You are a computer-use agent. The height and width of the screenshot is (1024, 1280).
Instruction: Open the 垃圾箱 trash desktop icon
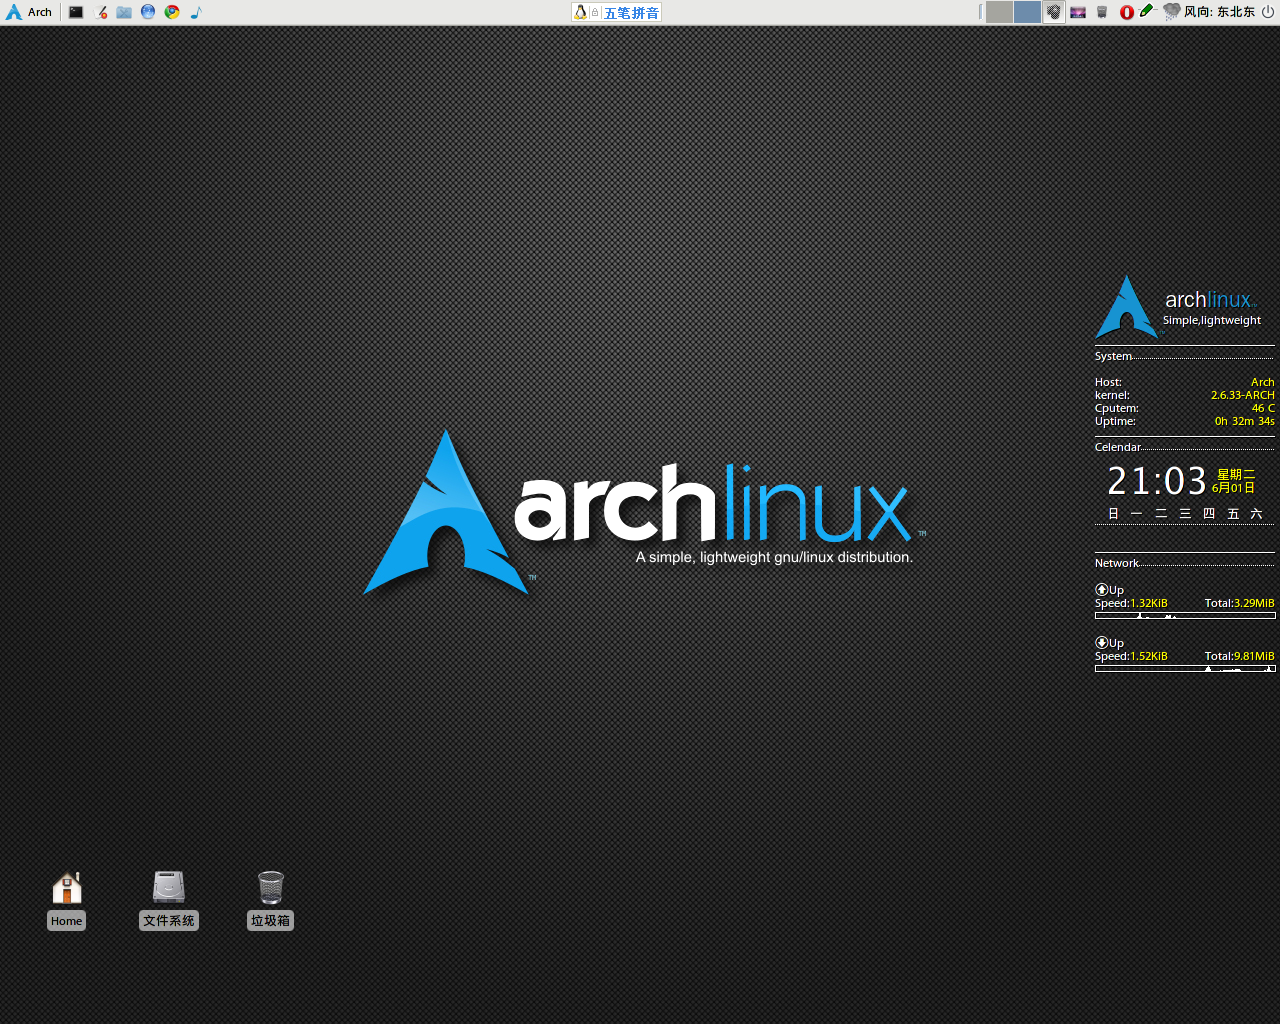click(x=271, y=900)
